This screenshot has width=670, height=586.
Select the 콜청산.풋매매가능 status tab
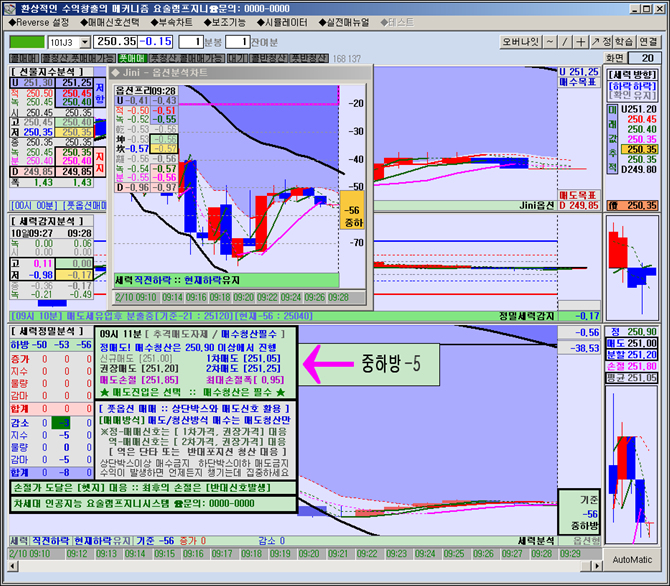[79, 58]
